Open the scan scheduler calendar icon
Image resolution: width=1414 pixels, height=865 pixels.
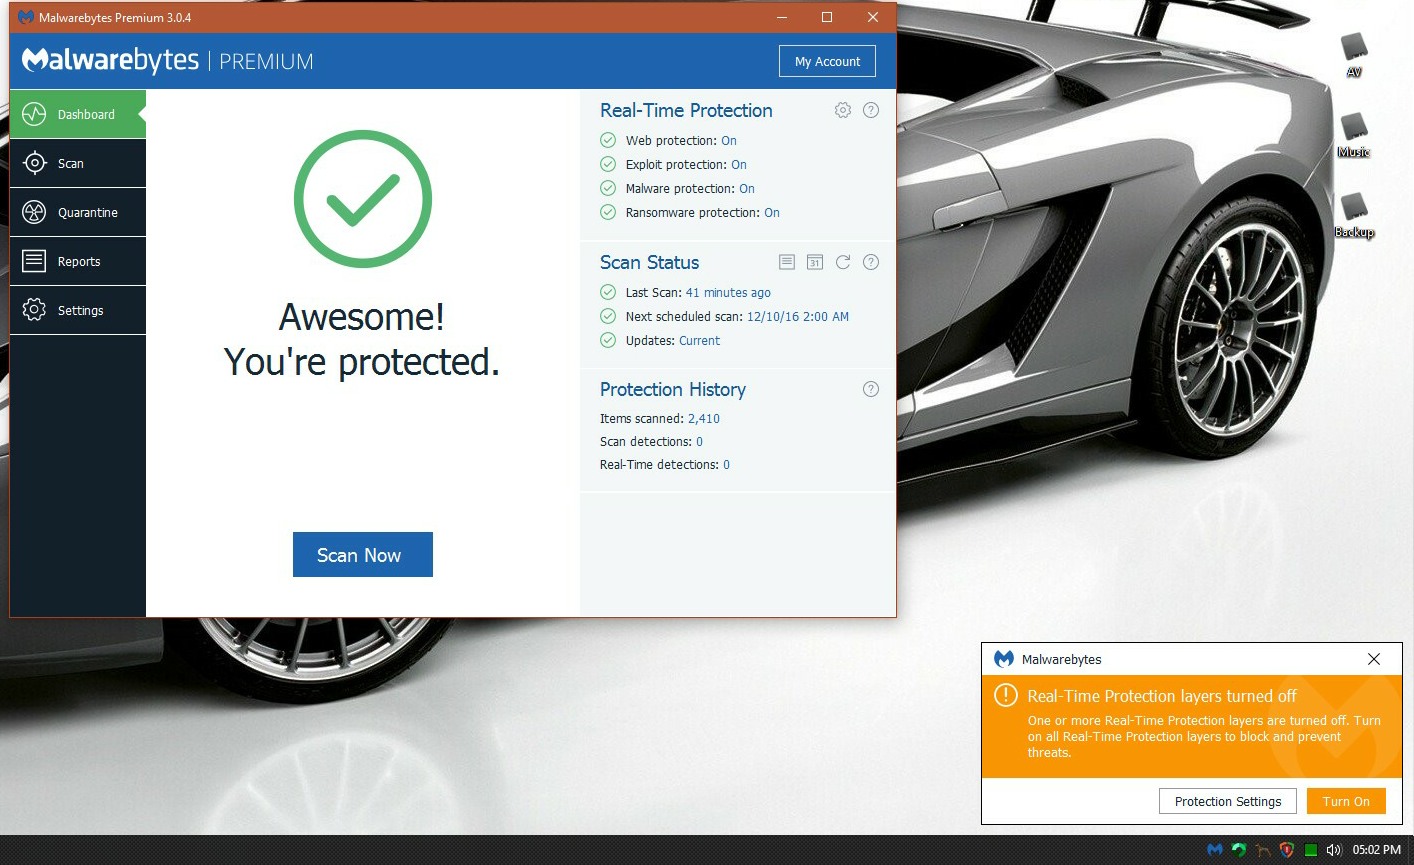pos(815,262)
